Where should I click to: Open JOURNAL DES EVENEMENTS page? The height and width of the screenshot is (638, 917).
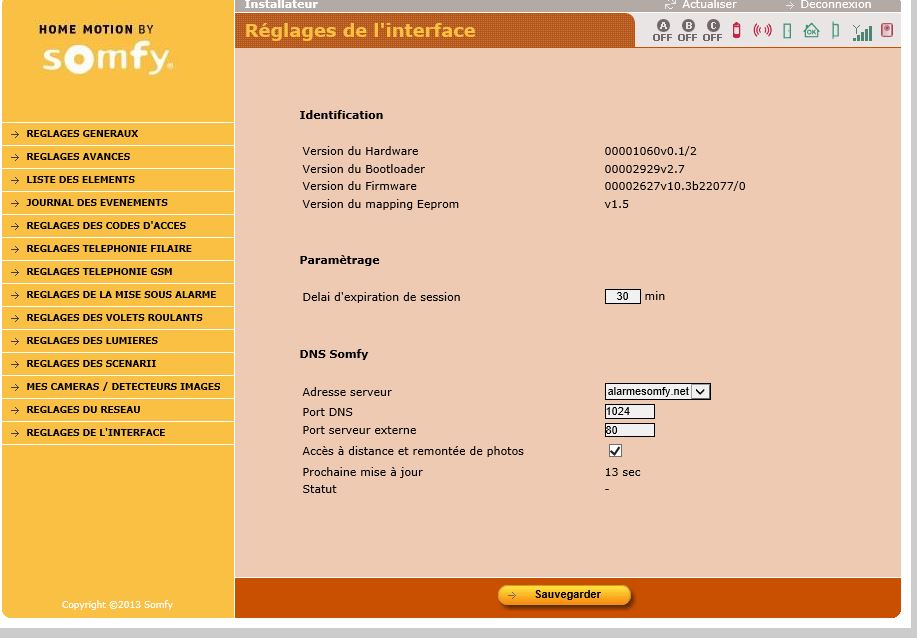tap(96, 203)
